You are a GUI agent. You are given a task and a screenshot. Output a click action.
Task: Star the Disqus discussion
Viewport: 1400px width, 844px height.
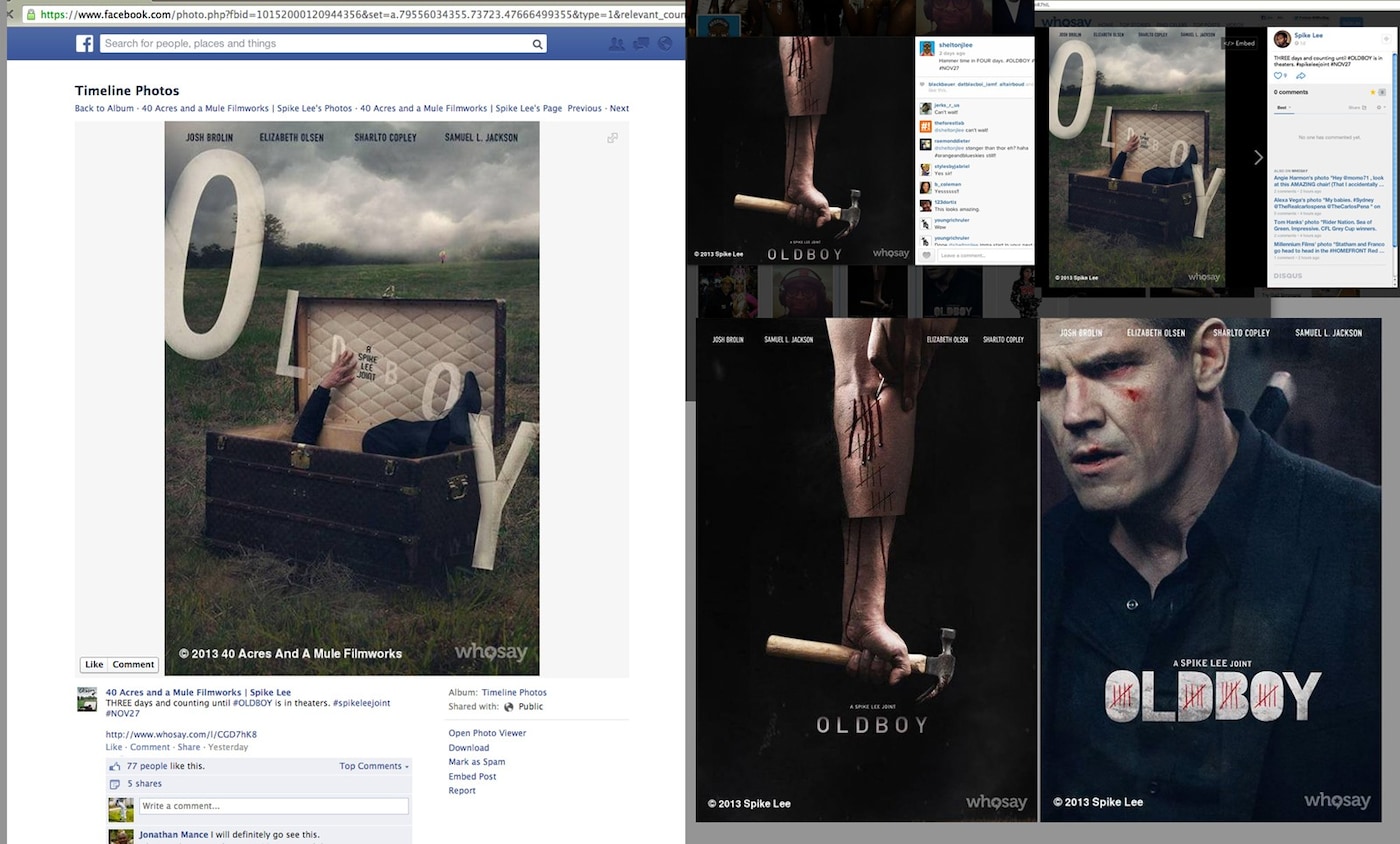[x=1373, y=92]
